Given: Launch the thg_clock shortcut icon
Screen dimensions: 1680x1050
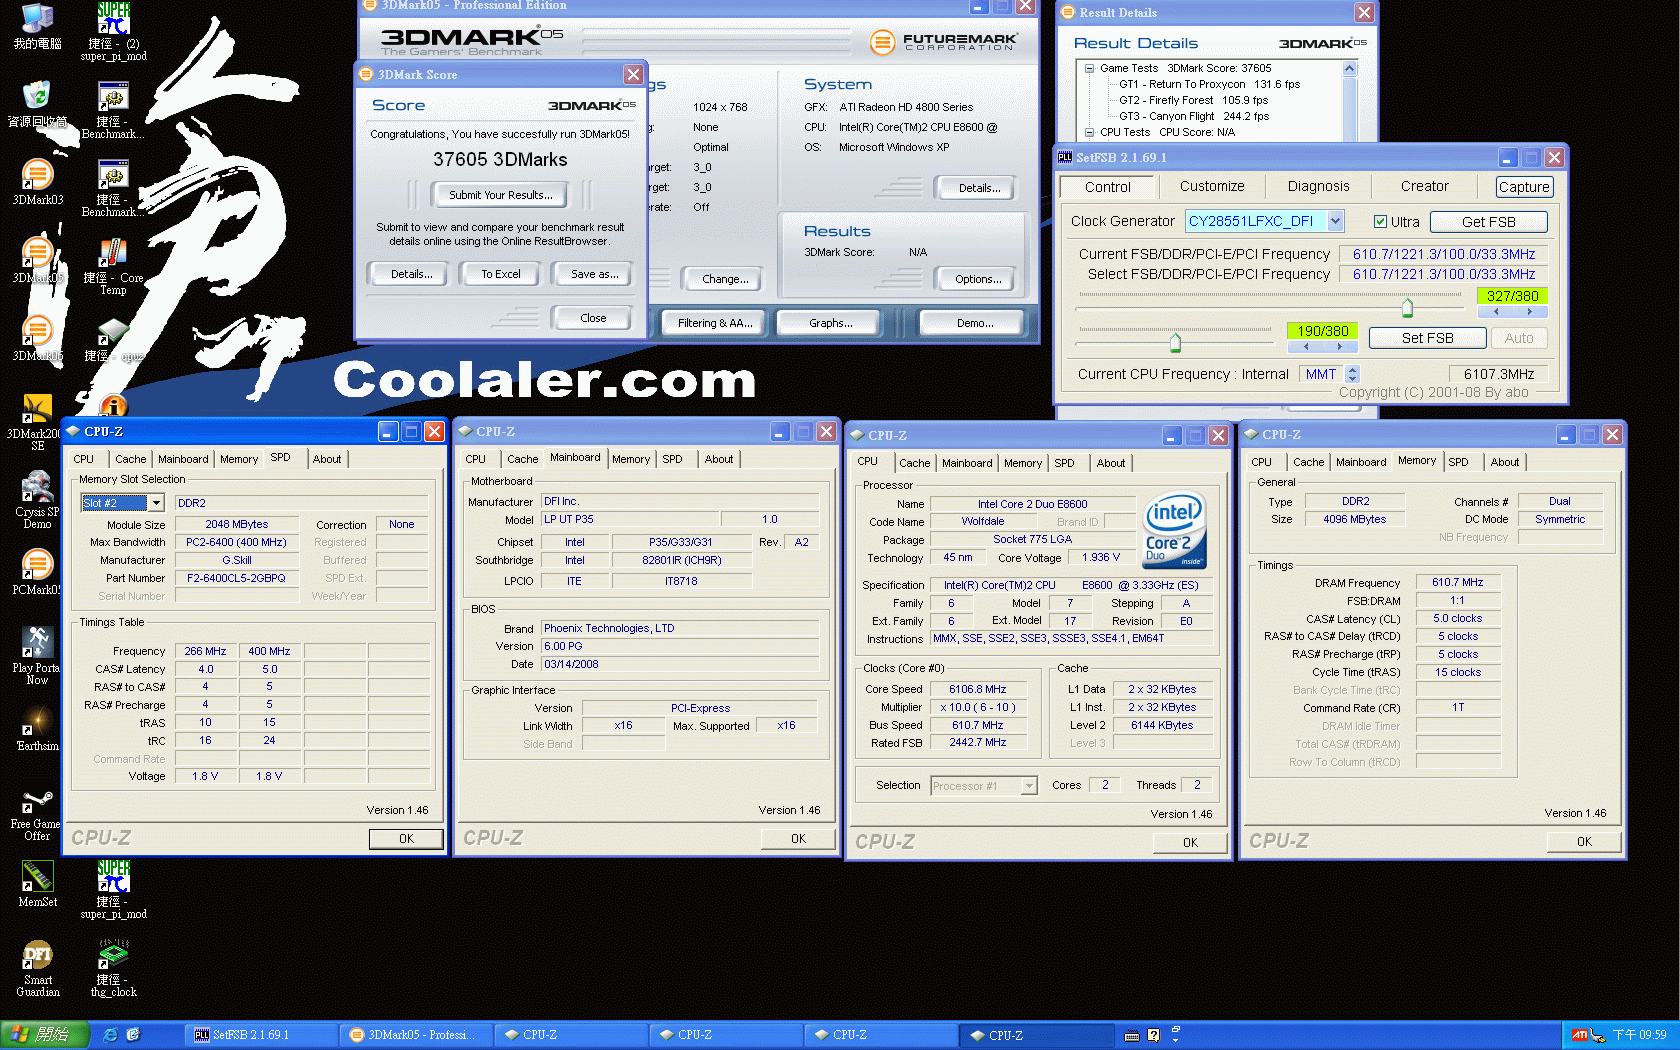Looking at the screenshot, I should click(x=113, y=968).
